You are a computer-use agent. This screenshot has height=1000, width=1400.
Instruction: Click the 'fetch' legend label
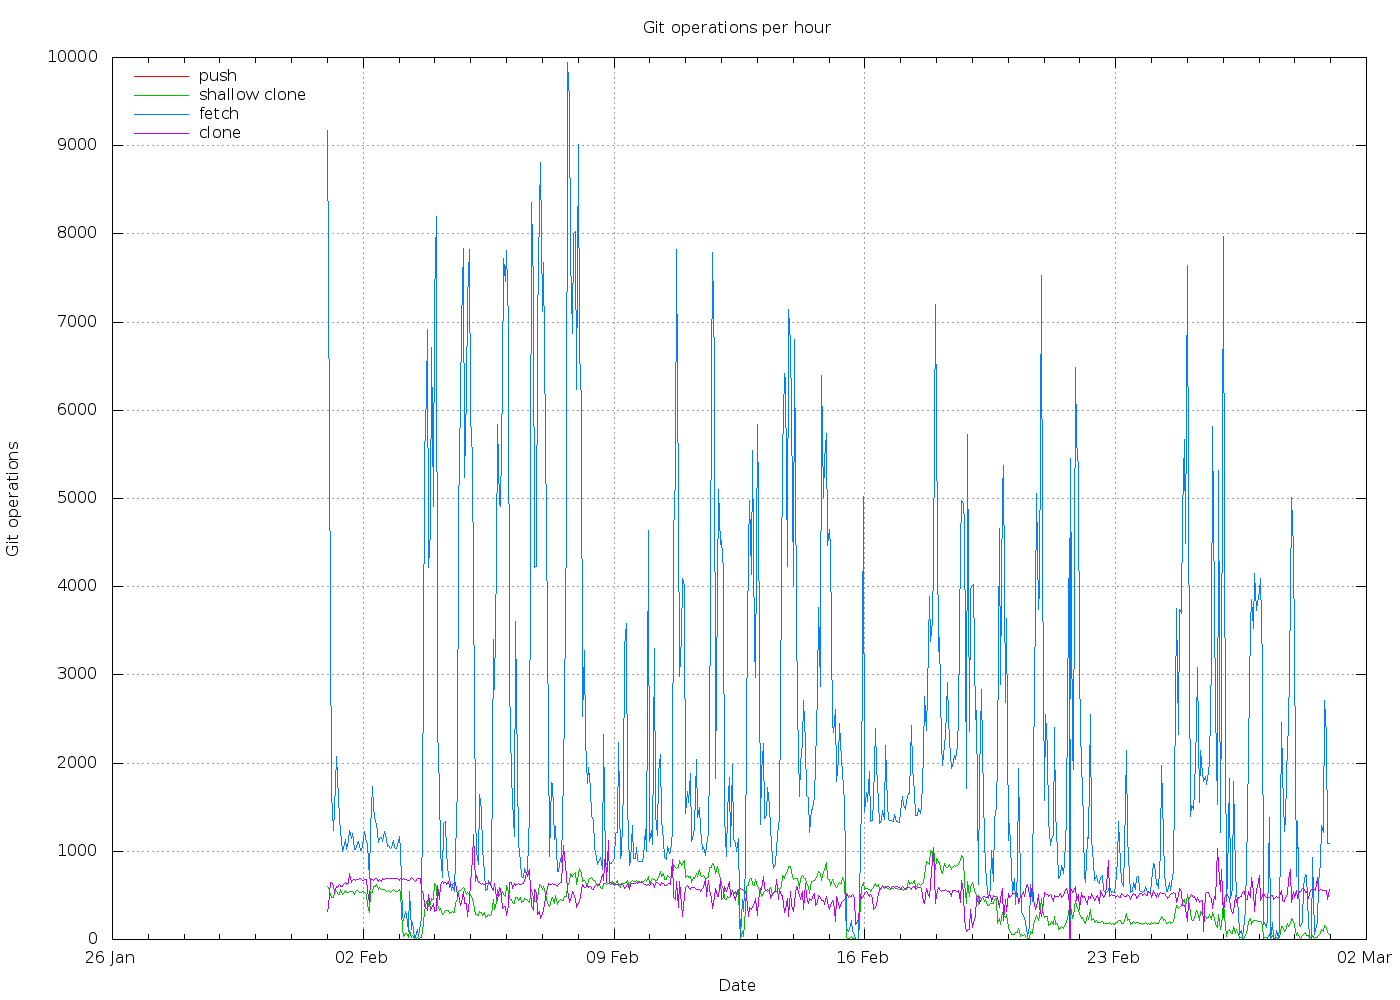[x=219, y=114]
